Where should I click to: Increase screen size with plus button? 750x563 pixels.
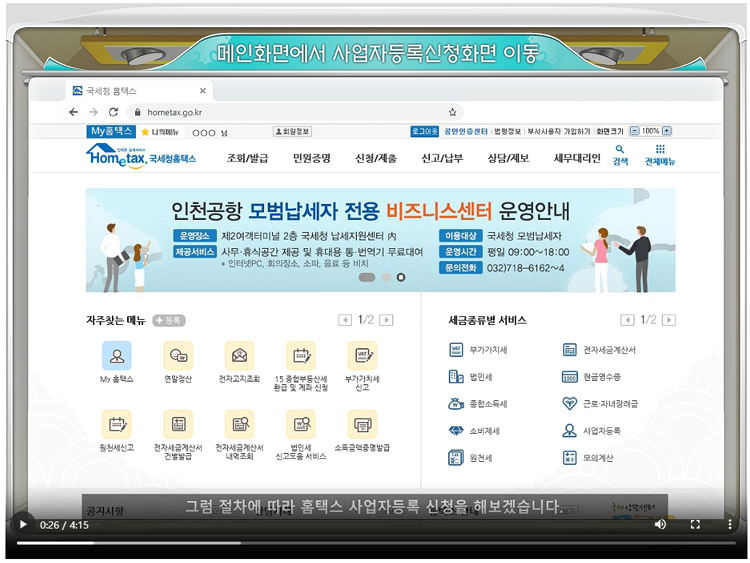coord(667,131)
